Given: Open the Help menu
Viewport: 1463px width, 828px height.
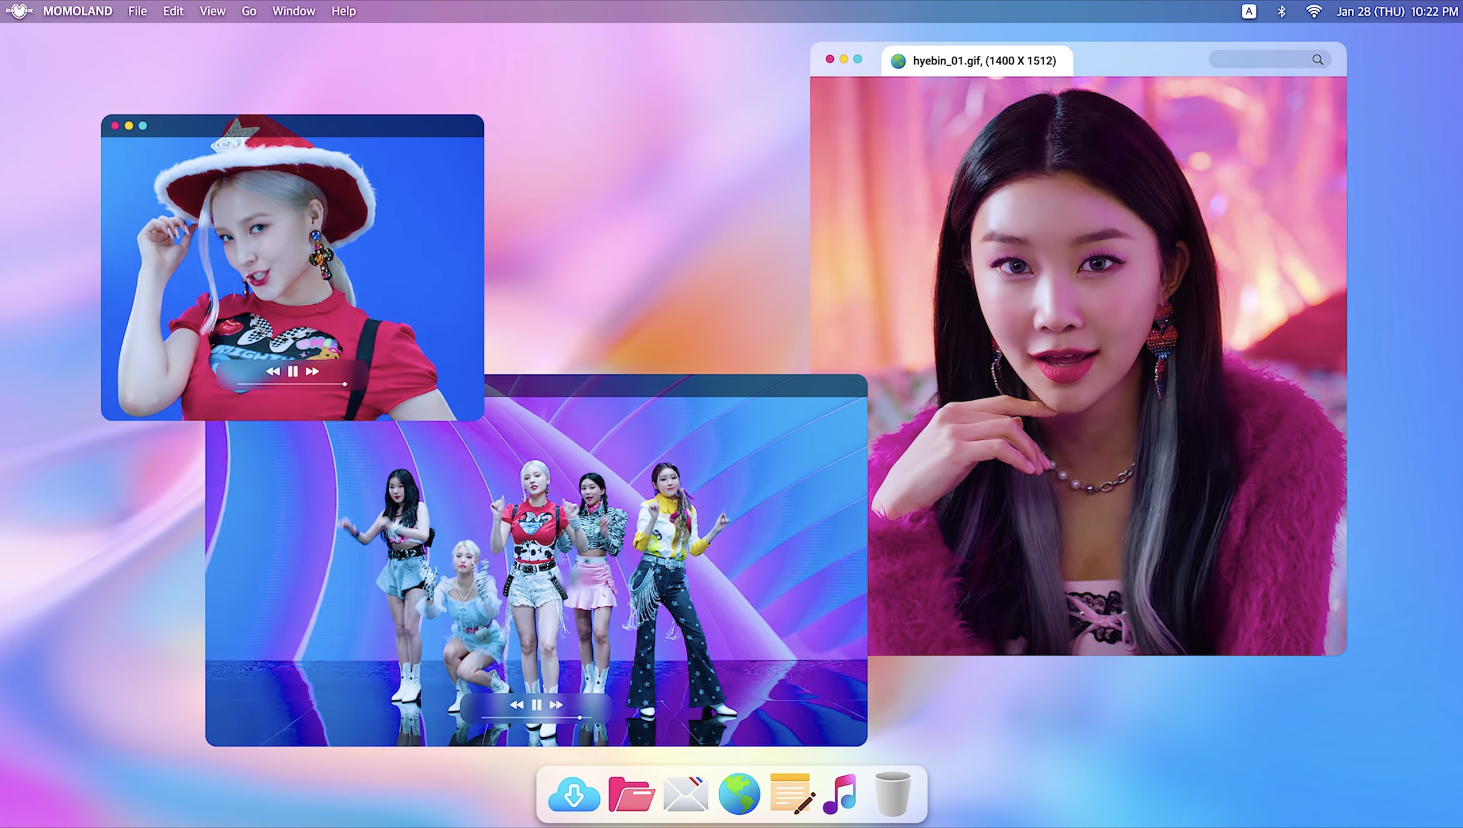Looking at the screenshot, I should (344, 11).
